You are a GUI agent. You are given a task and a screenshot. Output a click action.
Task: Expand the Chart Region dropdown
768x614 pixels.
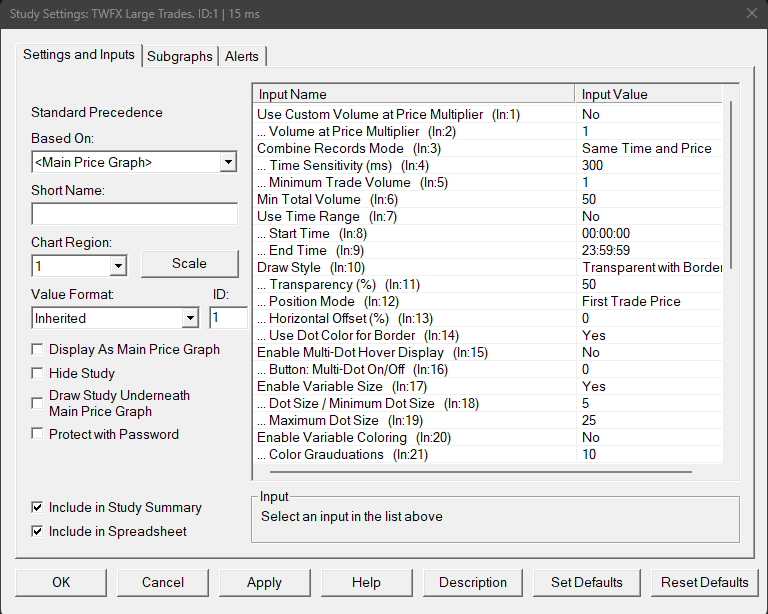click(118, 267)
